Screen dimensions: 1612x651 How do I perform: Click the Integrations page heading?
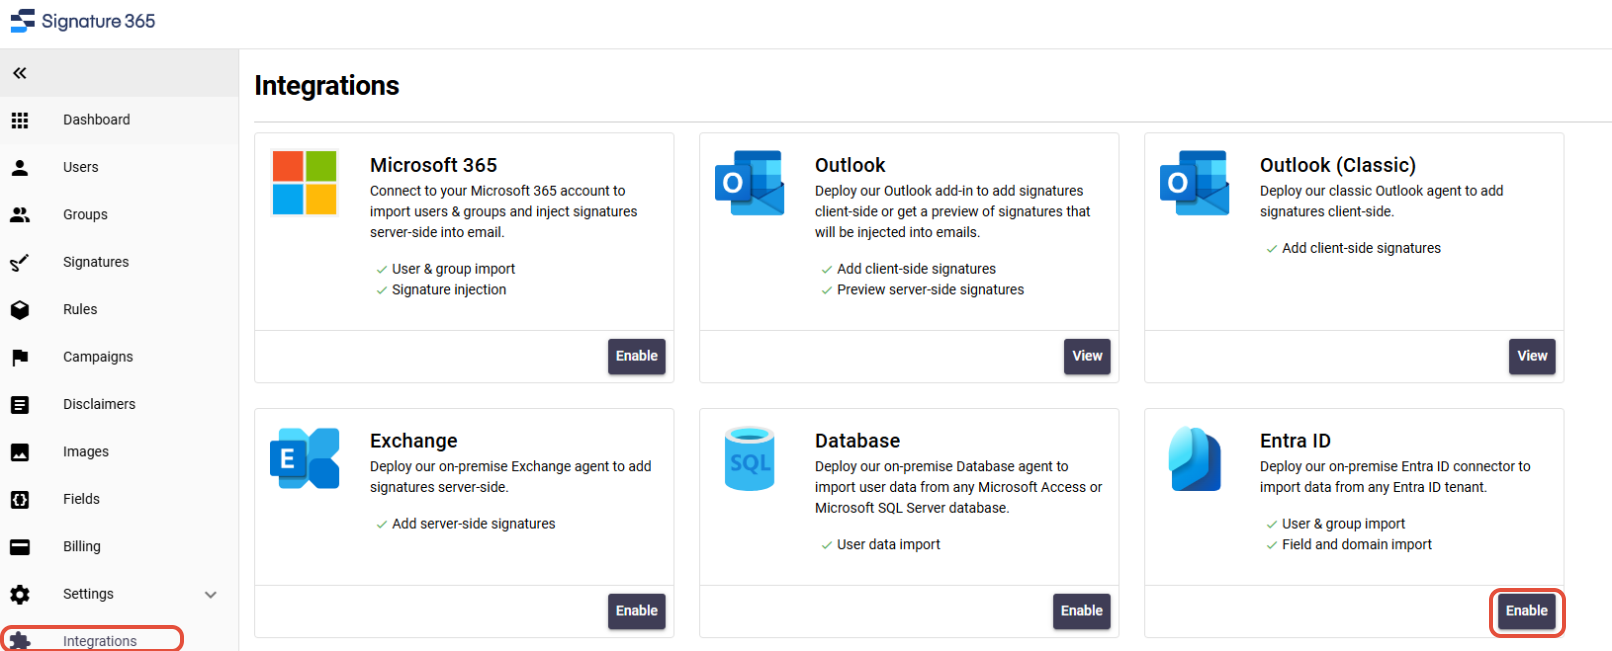[327, 86]
